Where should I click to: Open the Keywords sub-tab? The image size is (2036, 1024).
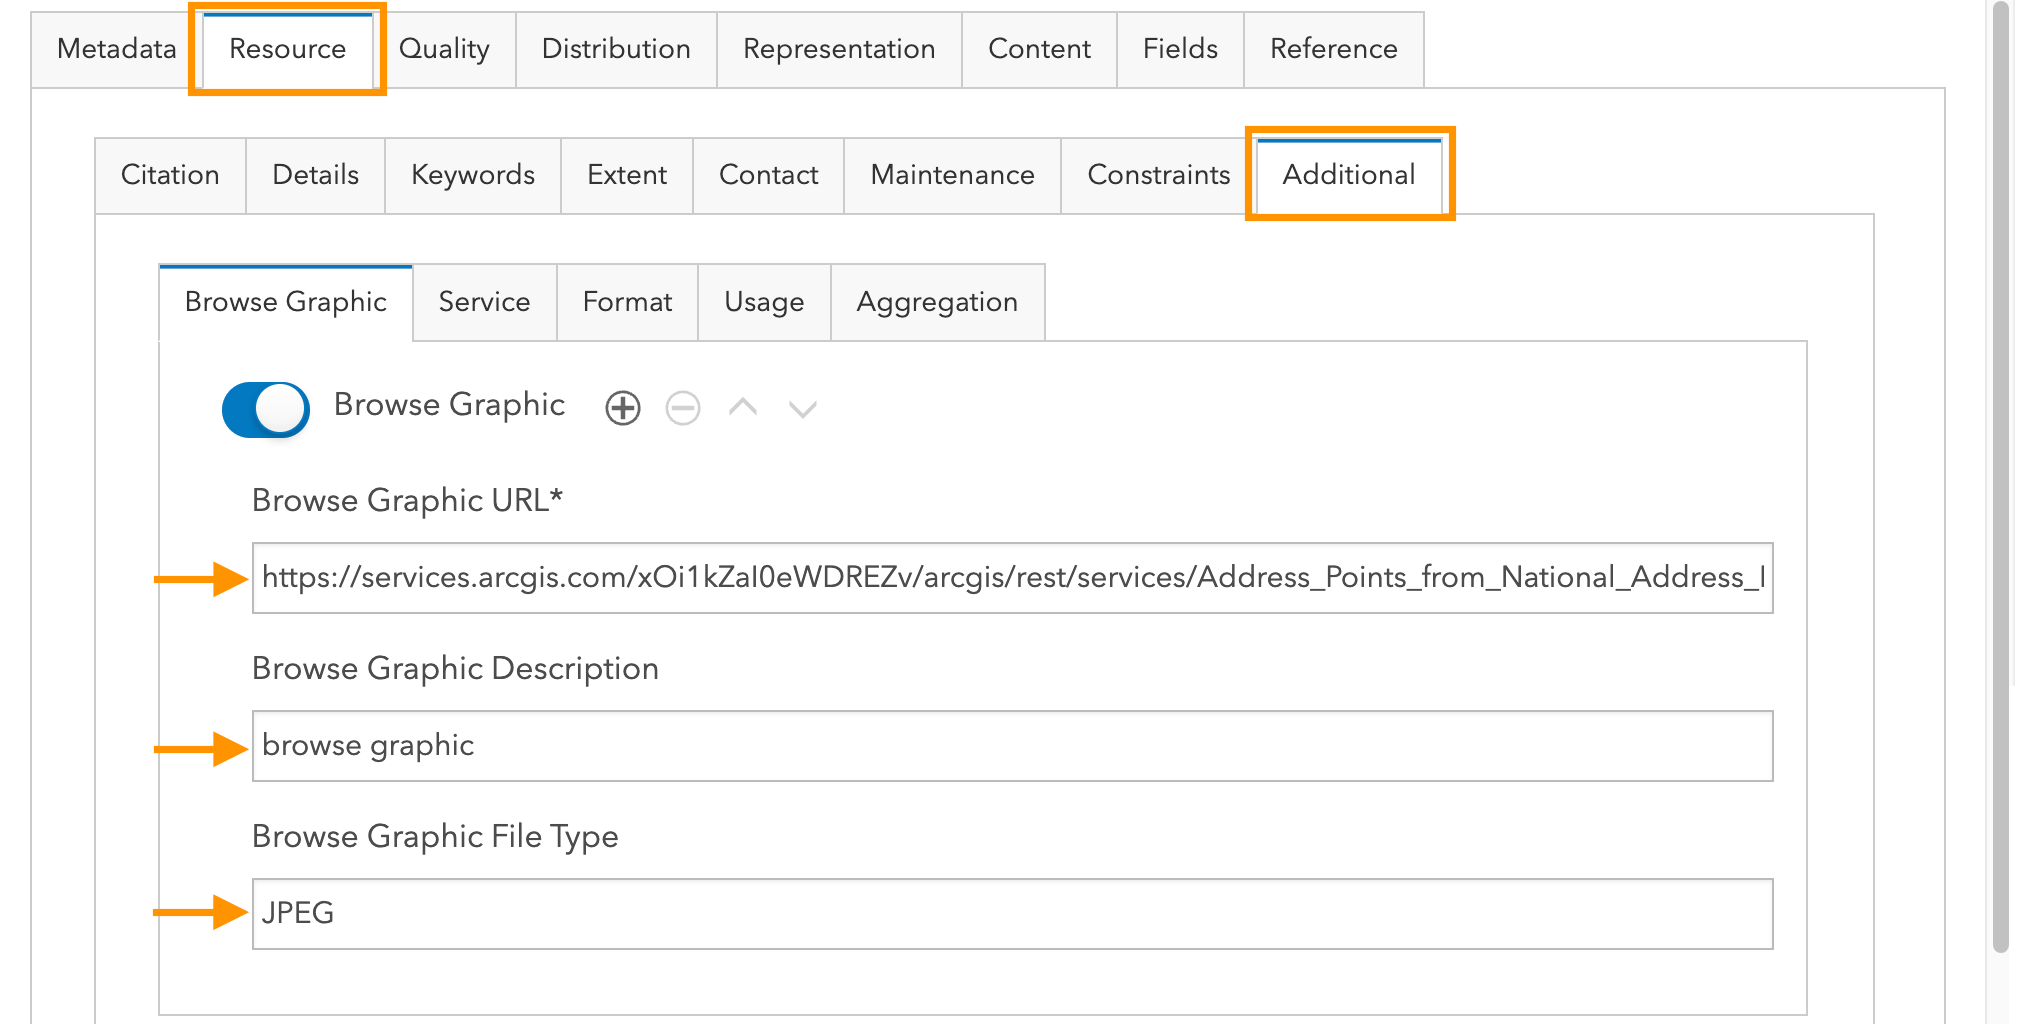(471, 175)
